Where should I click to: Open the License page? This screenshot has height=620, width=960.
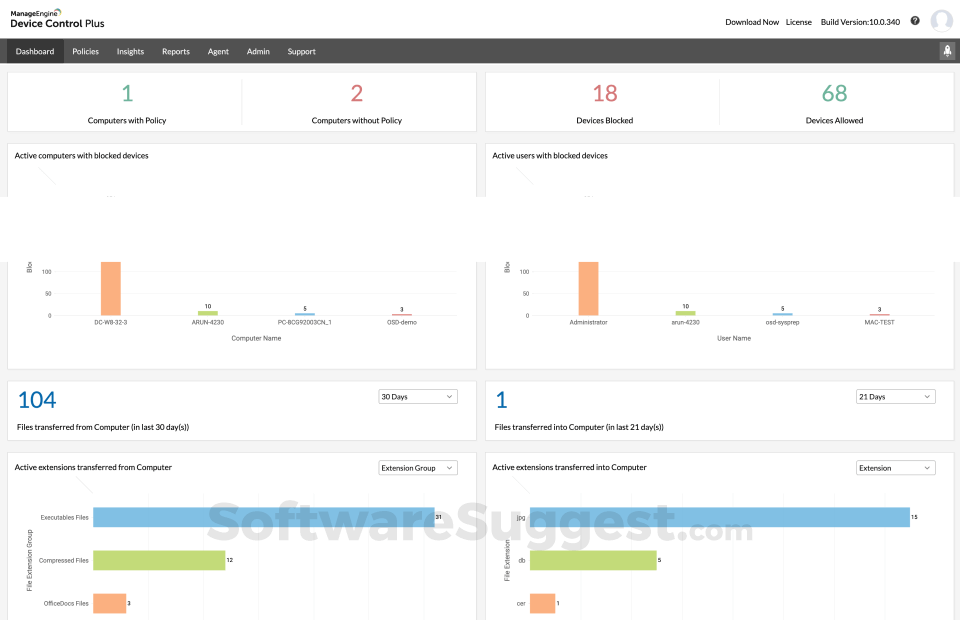click(x=799, y=21)
